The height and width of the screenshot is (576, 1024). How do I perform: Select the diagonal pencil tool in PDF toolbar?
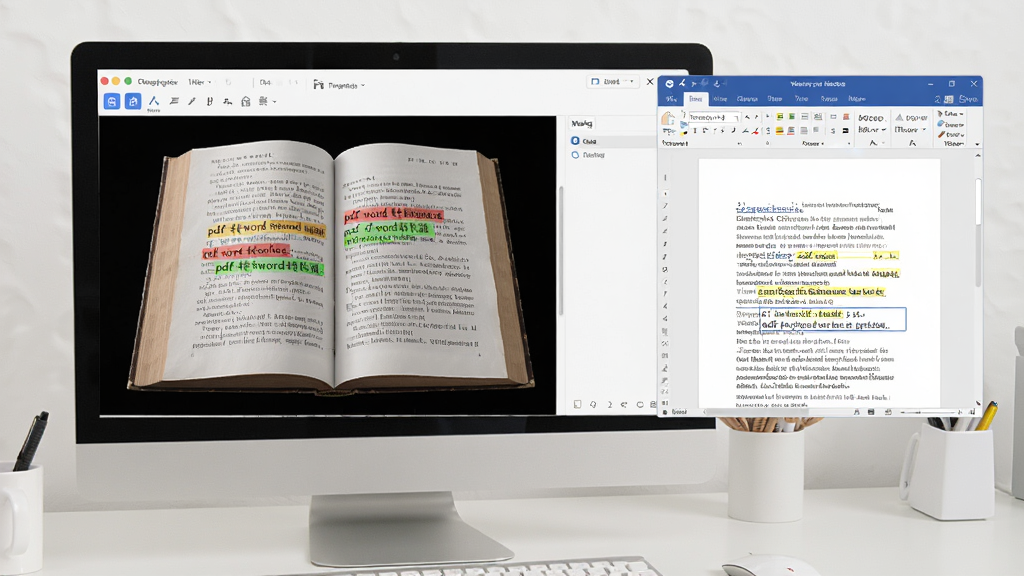(192, 101)
